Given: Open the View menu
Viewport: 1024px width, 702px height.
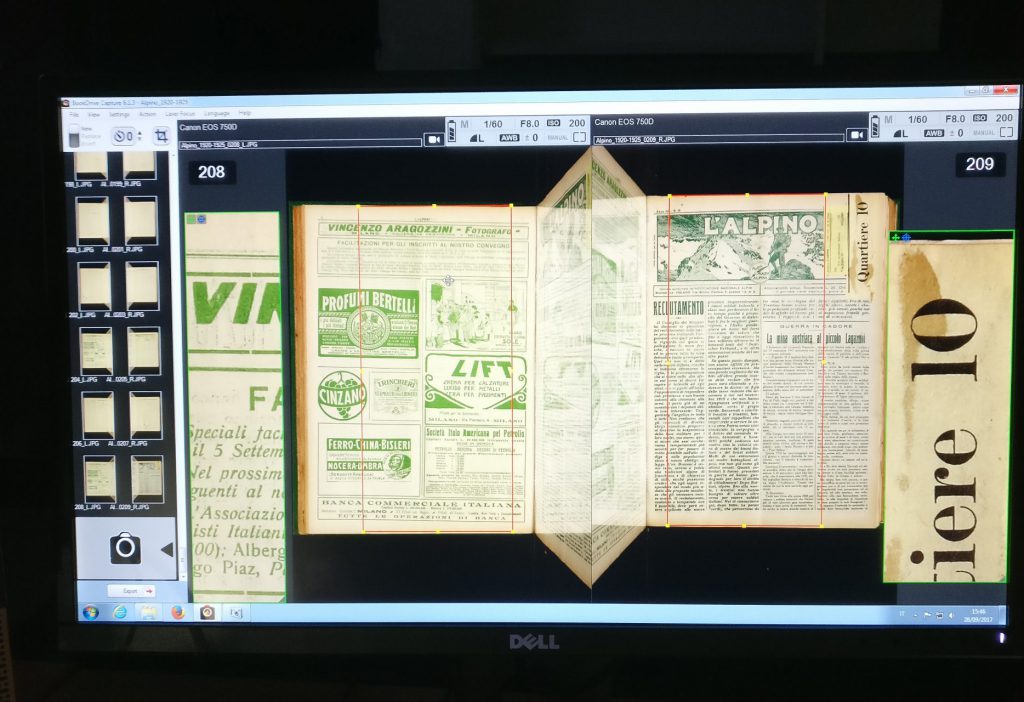Looking at the screenshot, I should click(94, 114).
